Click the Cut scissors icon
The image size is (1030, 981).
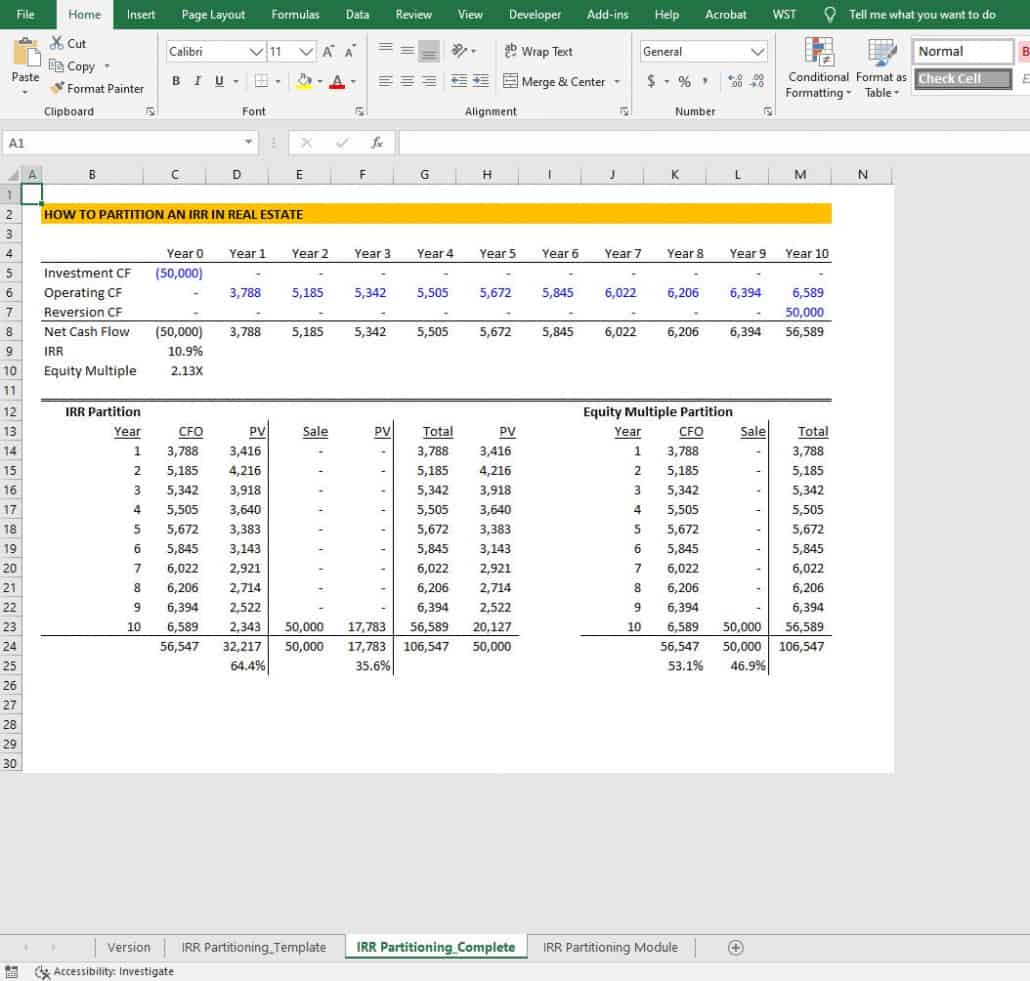[57, 44]
